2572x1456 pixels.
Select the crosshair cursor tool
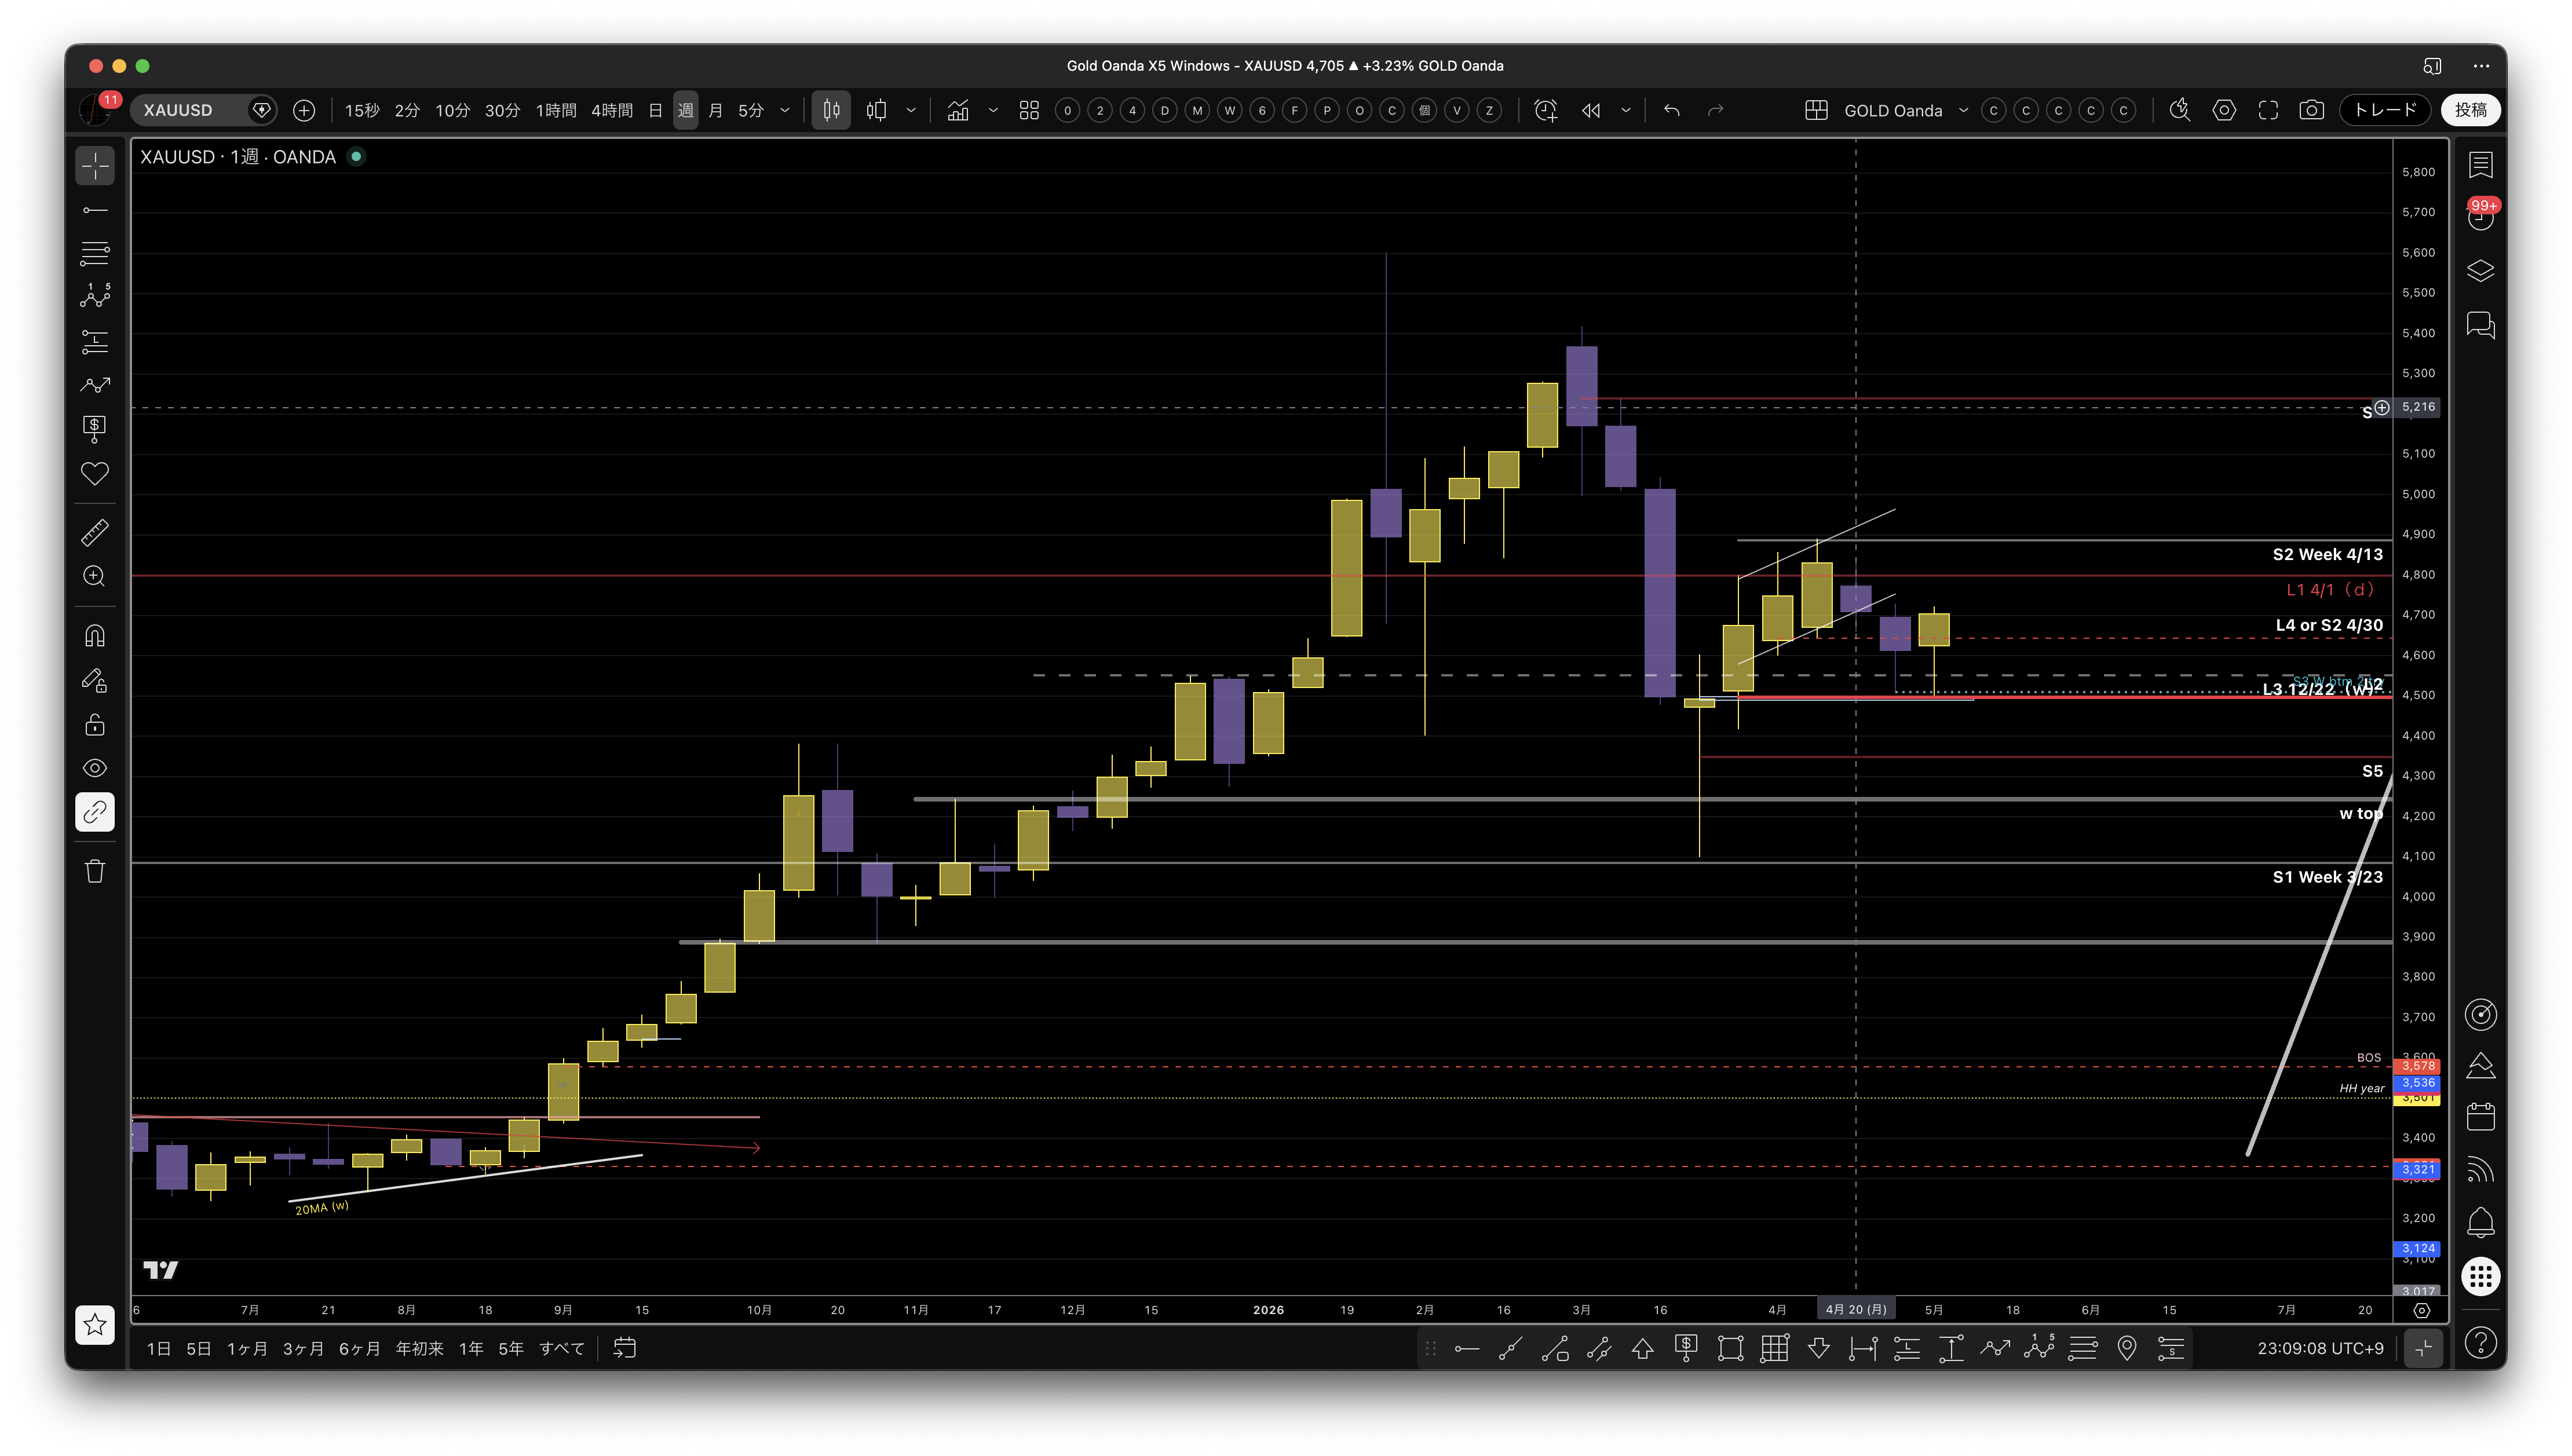point(95,166)
